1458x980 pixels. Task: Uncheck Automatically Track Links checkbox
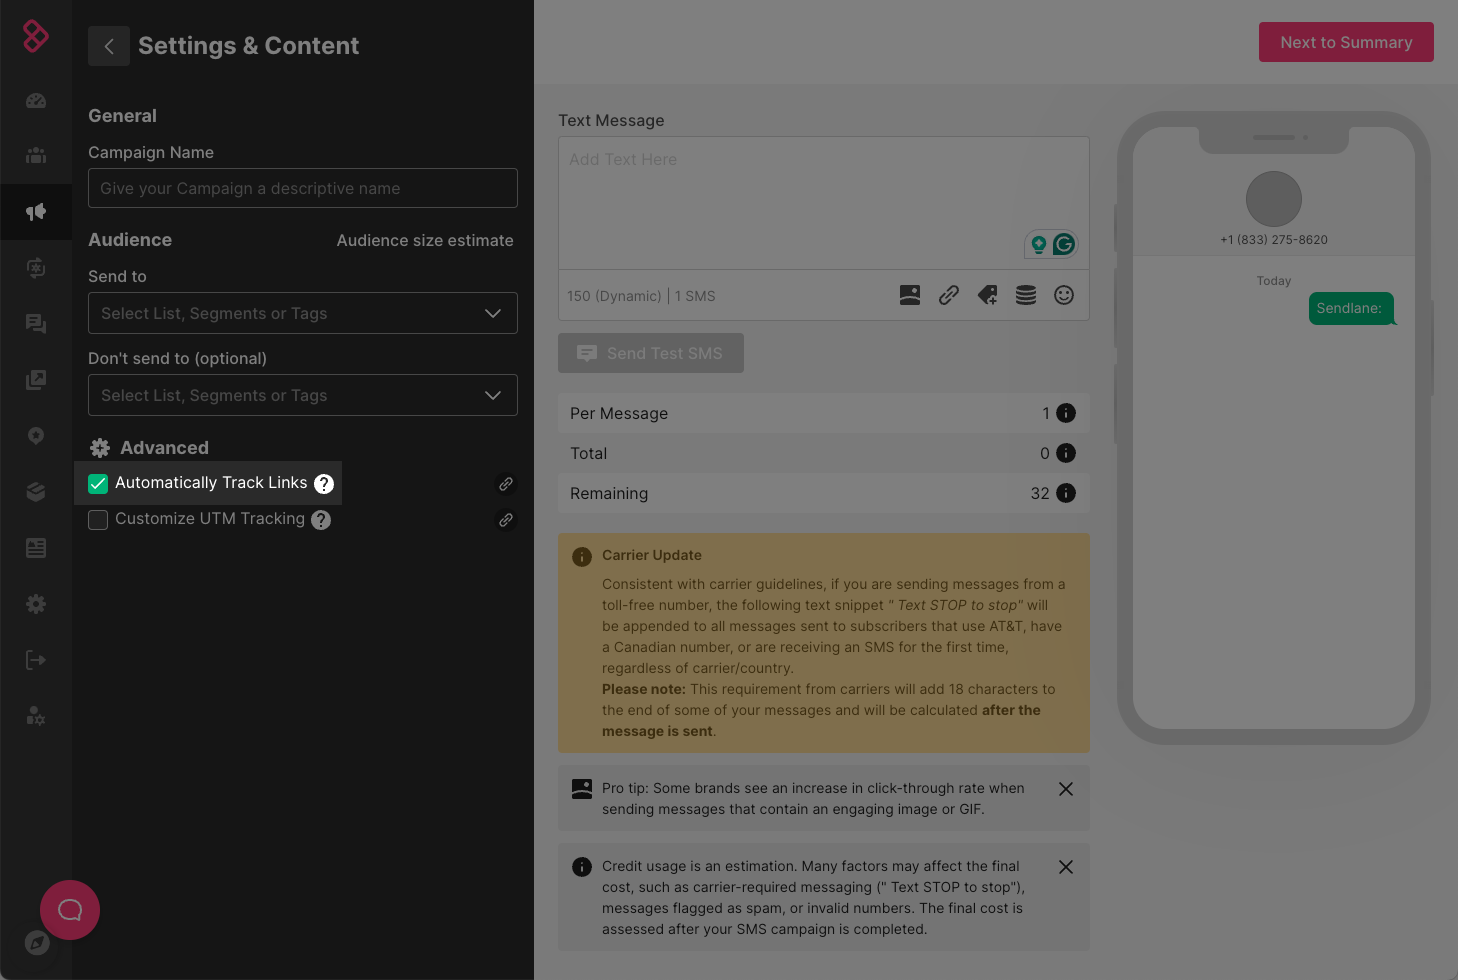click(98, 484)
